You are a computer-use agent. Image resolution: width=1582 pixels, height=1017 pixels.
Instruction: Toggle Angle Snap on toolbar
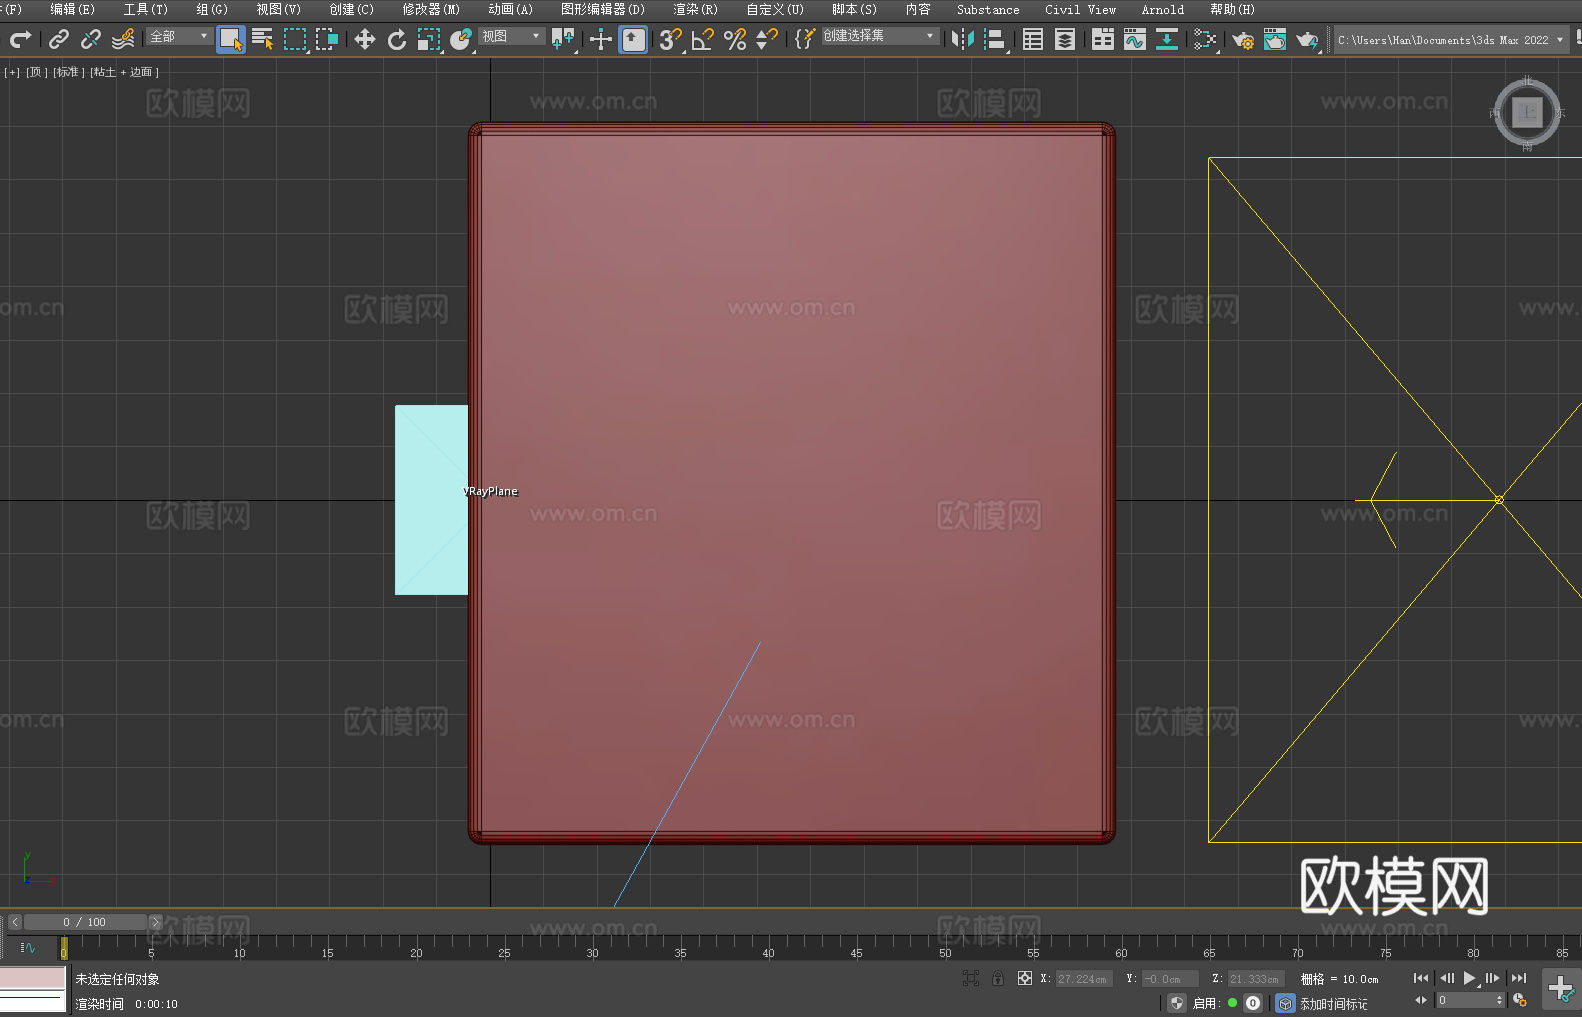point(703,39)
